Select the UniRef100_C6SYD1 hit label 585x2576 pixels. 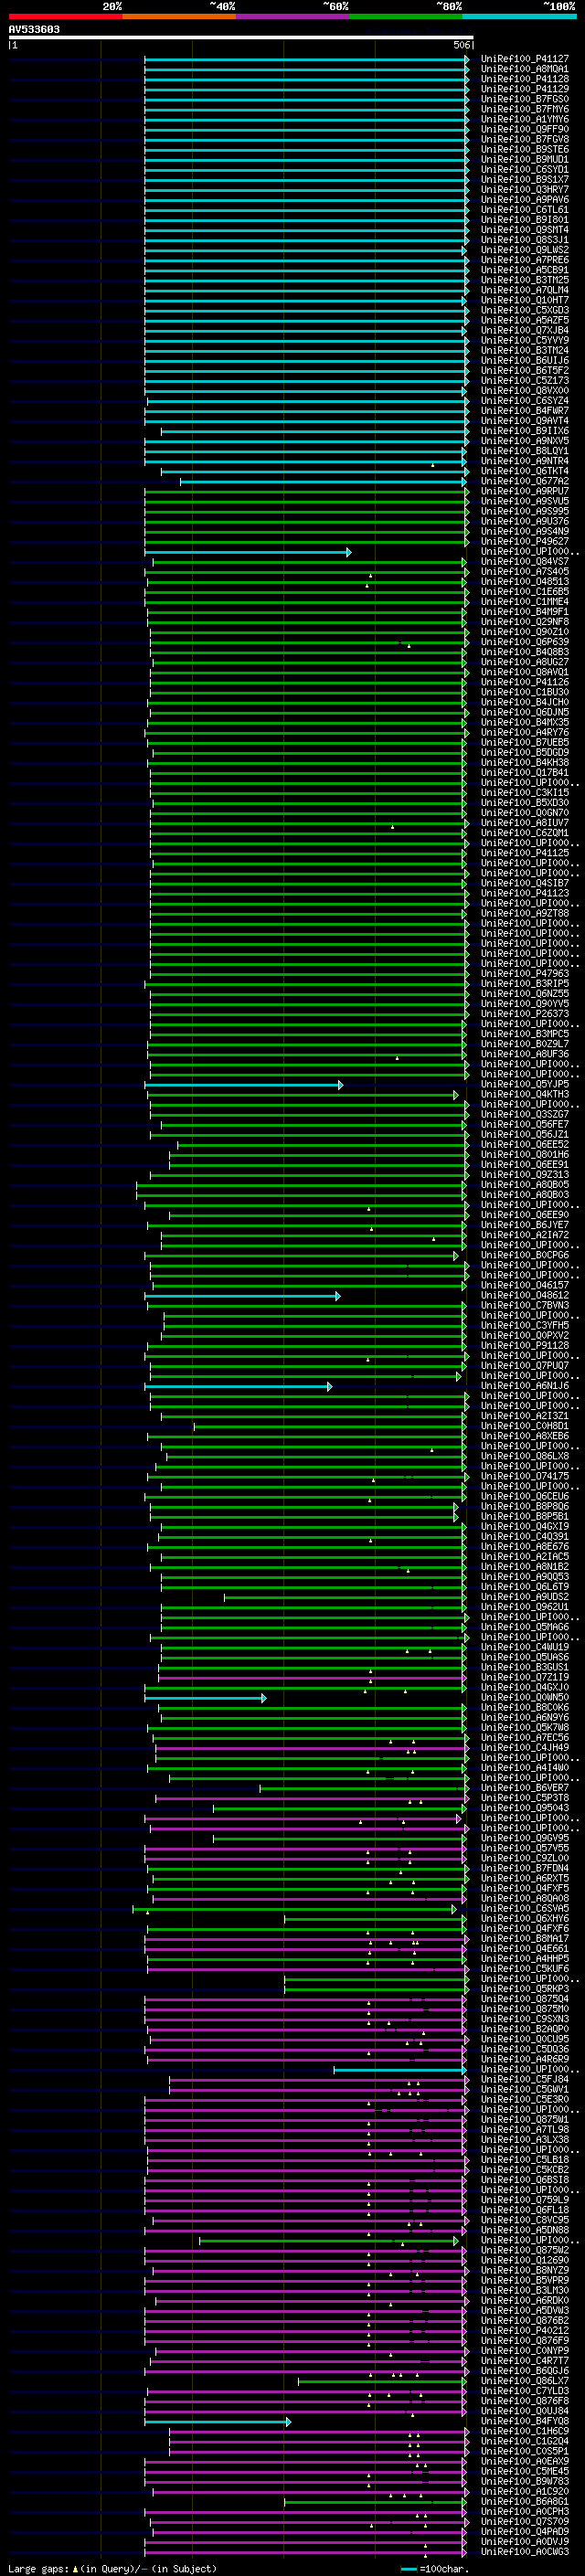click(x=524, y=170)
